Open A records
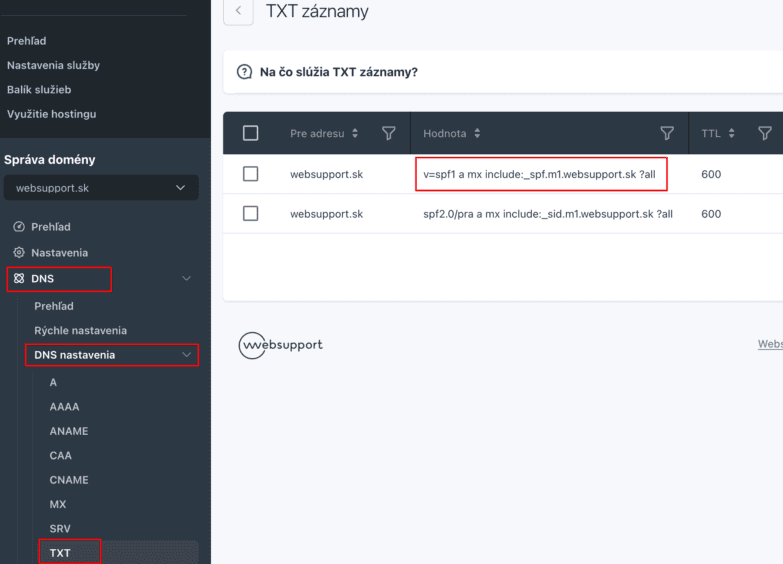 (x=53, y=383)
